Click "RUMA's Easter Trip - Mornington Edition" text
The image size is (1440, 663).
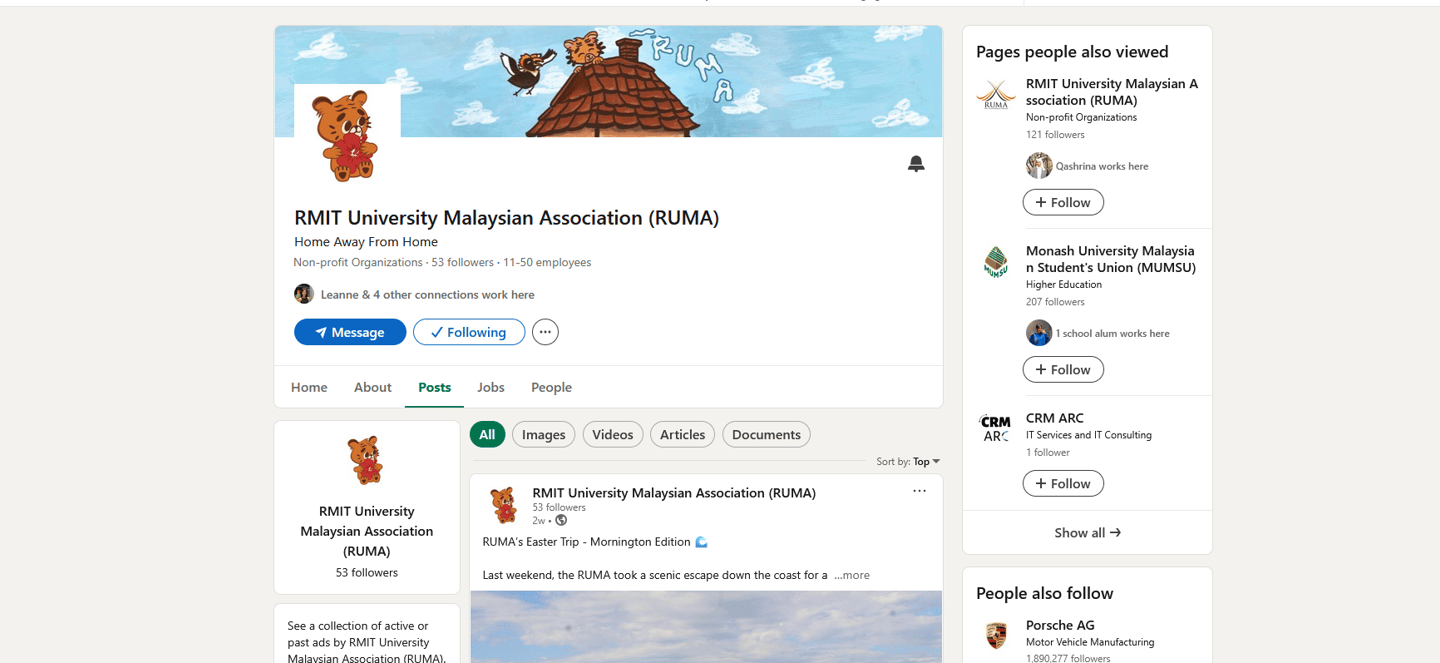coord(587,542)
